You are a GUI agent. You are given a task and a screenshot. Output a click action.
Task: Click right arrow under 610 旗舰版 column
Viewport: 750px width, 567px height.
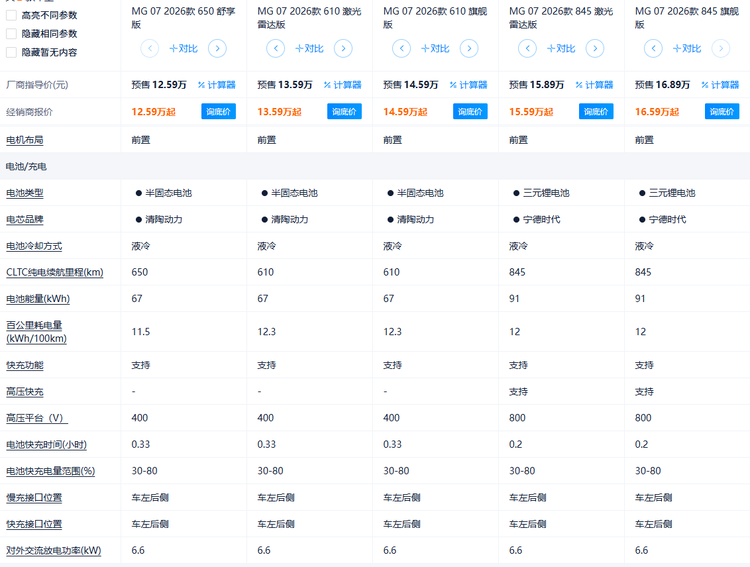tap(469, 48)
